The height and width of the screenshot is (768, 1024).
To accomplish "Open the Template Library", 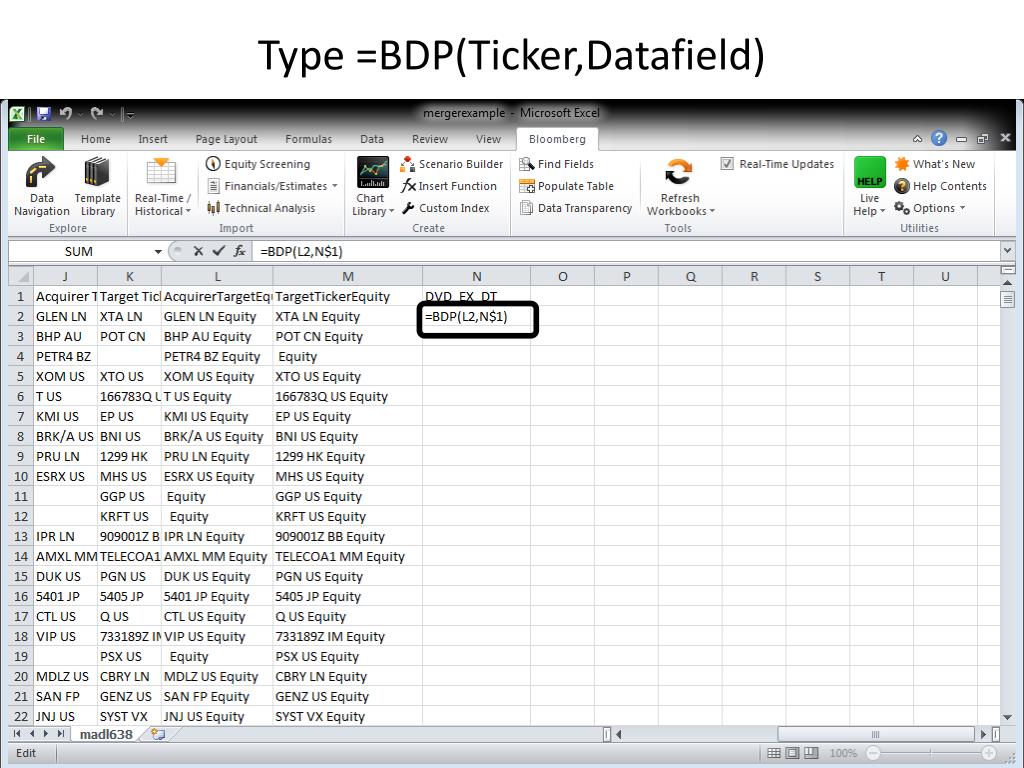I will pyautogui.click(x=97, y=186).
